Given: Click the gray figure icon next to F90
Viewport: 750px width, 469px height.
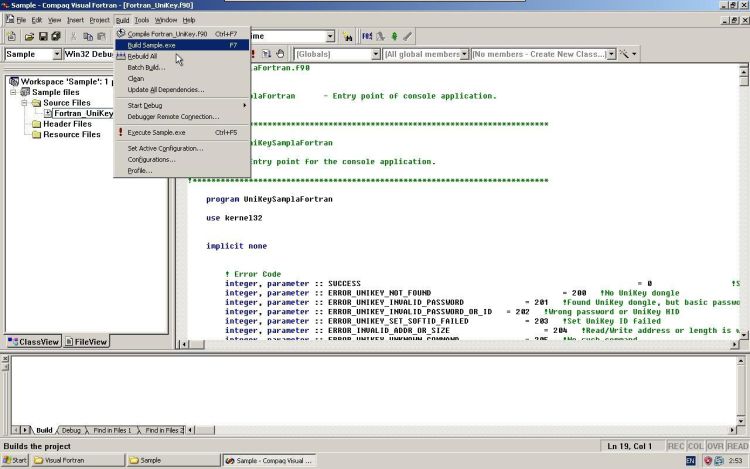Looking at the screenshot, I should point(381,36).
